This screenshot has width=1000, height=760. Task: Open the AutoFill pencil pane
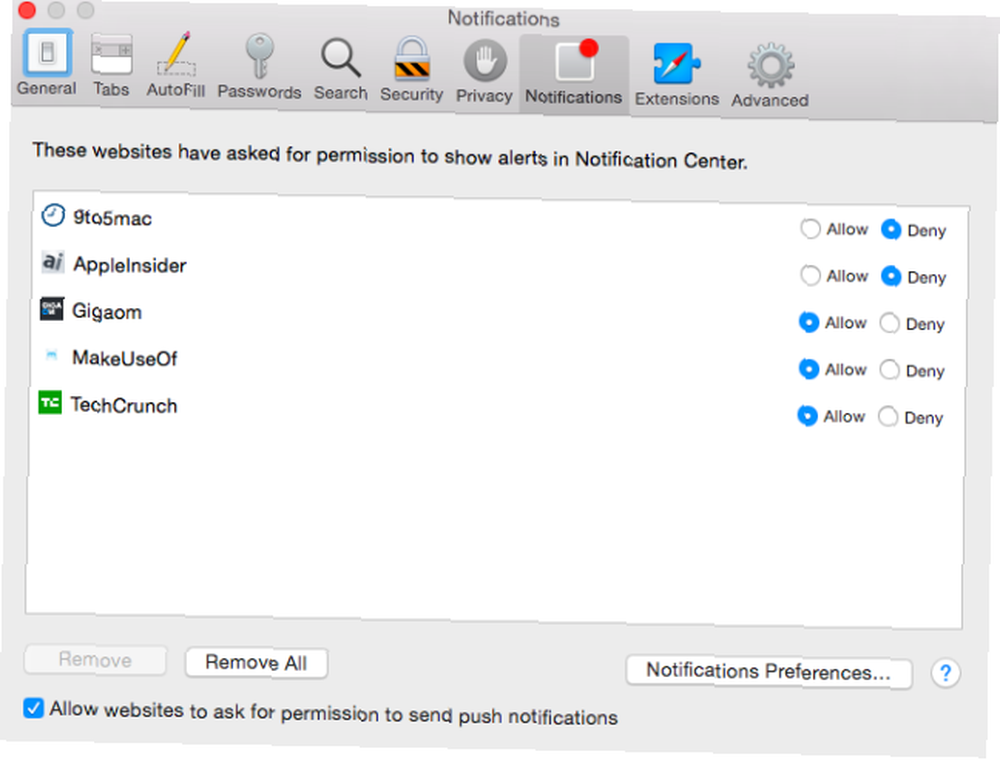coord(175,66)
